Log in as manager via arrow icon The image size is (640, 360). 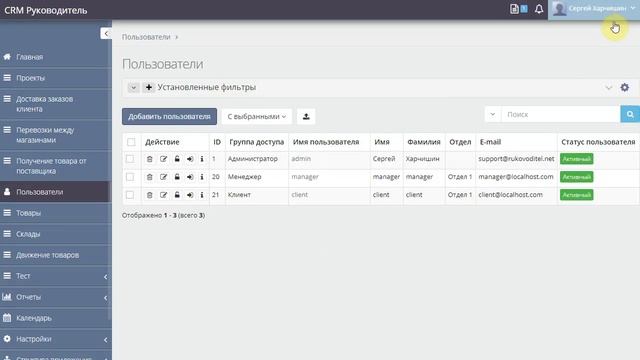click(190, 177)
